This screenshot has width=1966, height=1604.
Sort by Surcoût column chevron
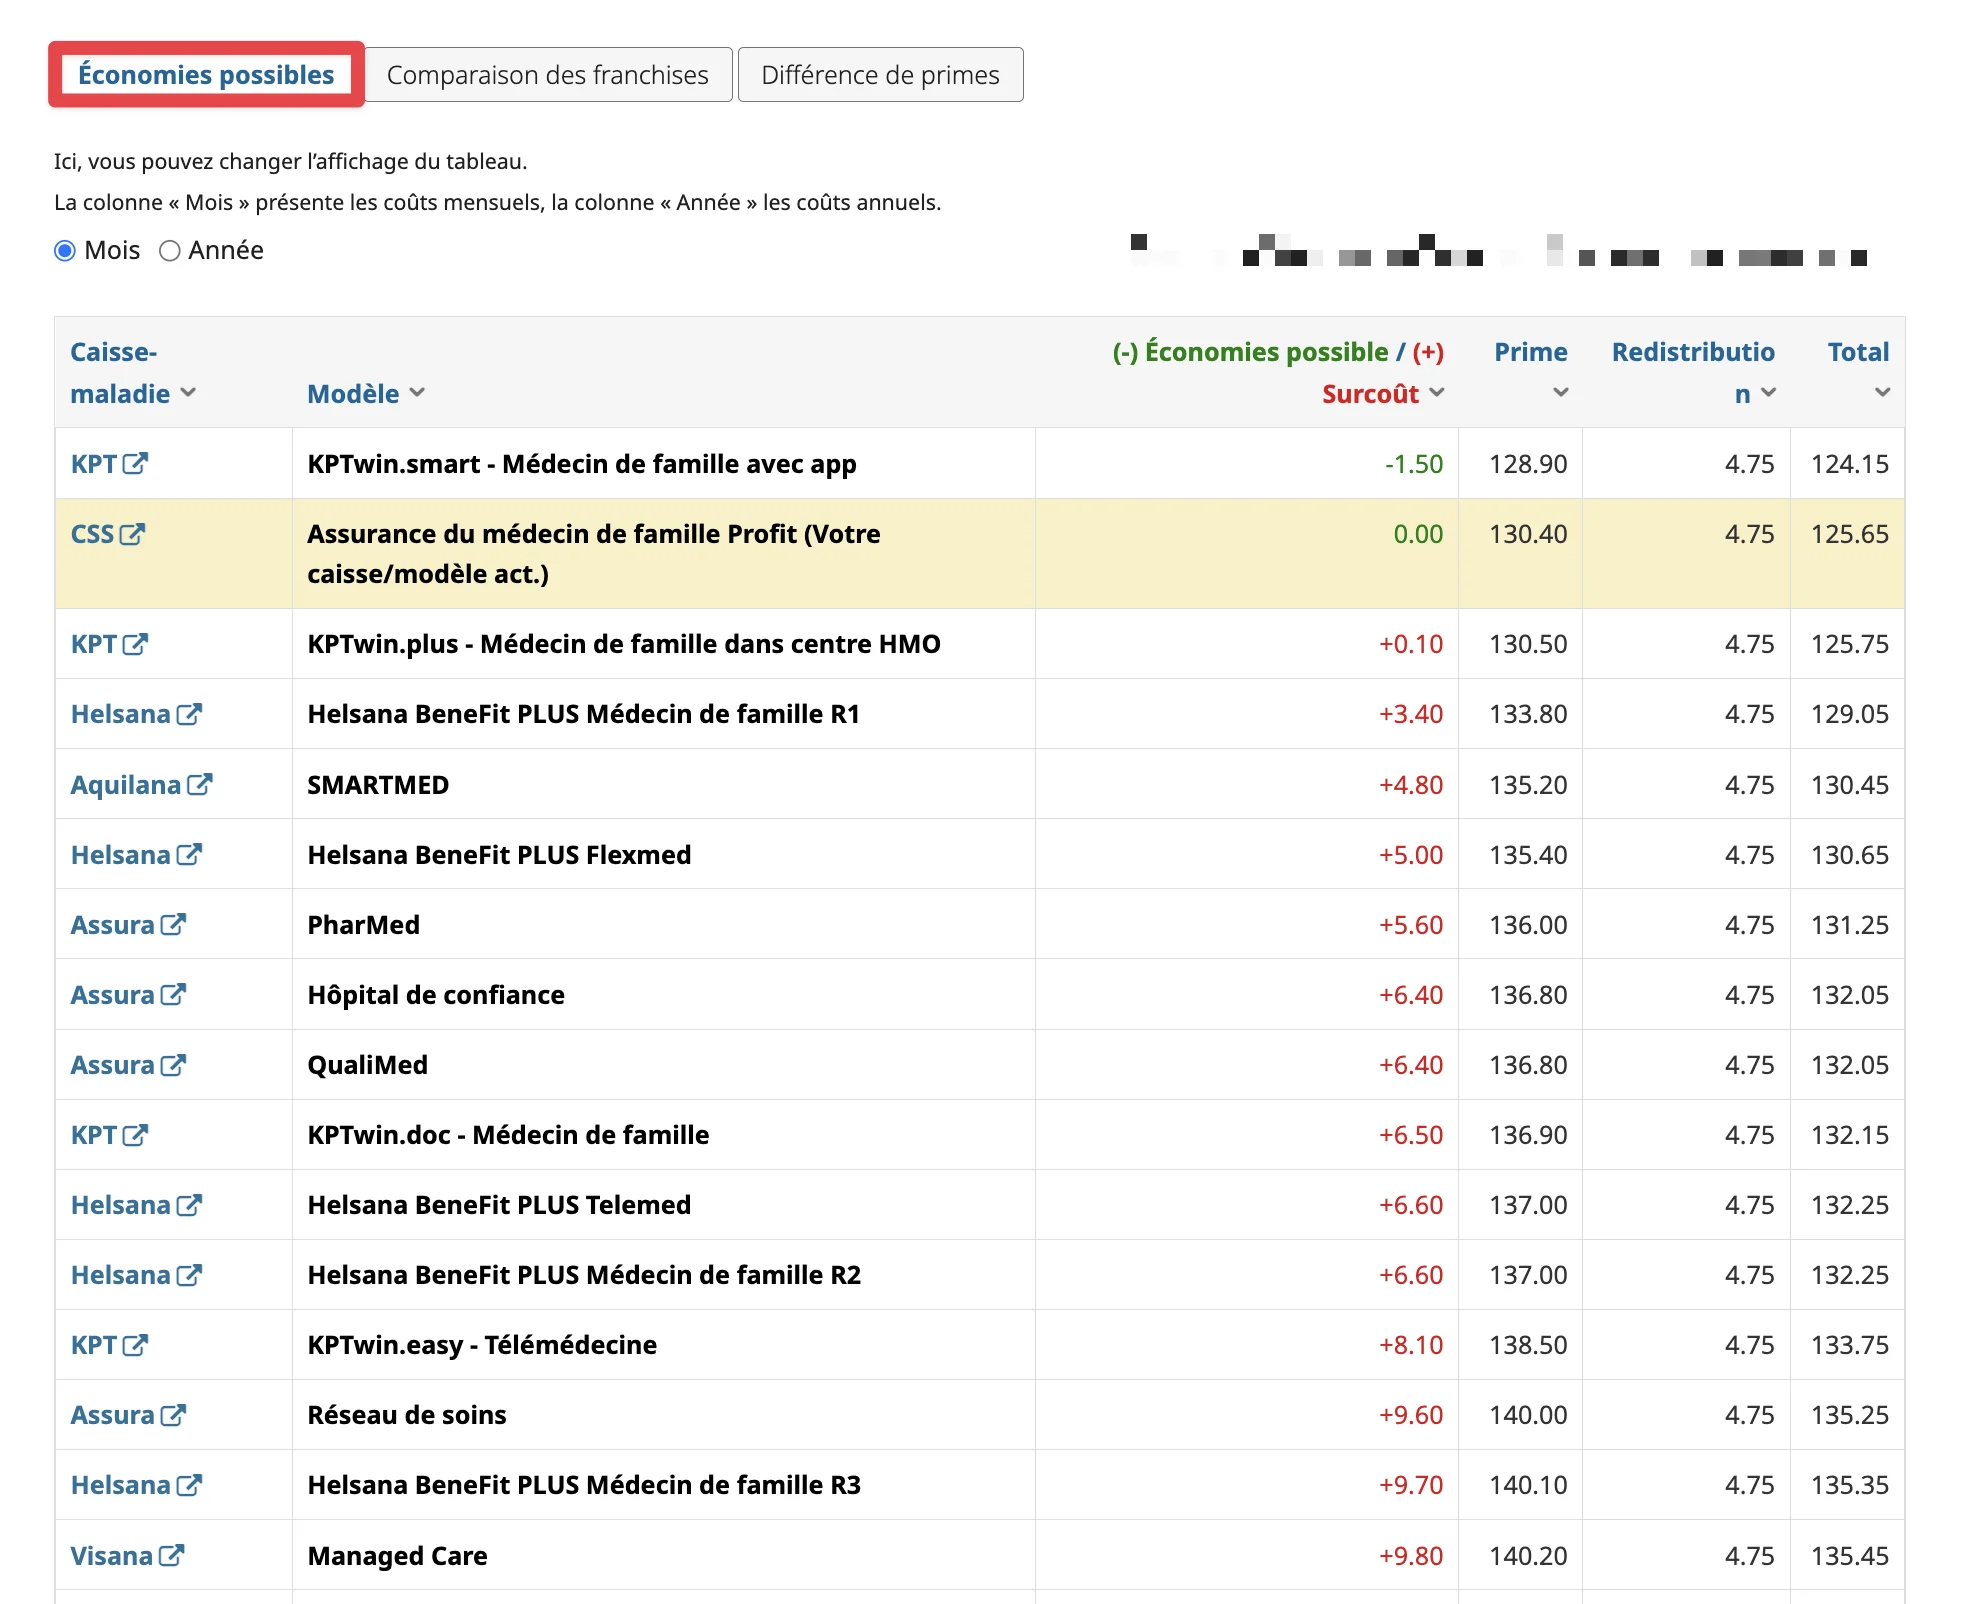(1437, 393)
